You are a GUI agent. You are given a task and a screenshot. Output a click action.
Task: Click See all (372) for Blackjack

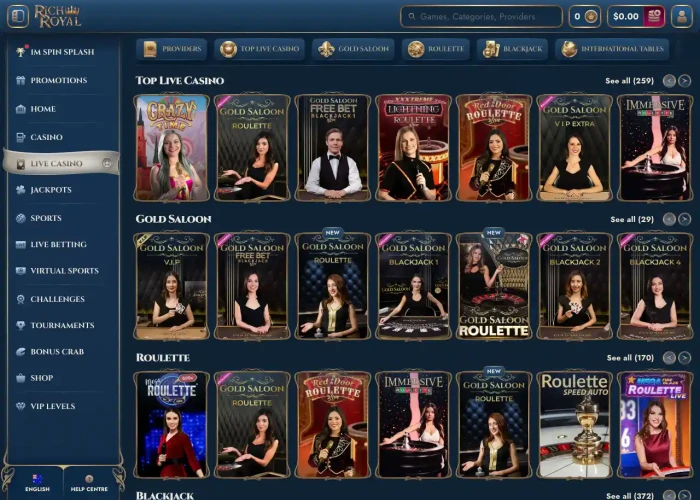click(x=630, y=496)
